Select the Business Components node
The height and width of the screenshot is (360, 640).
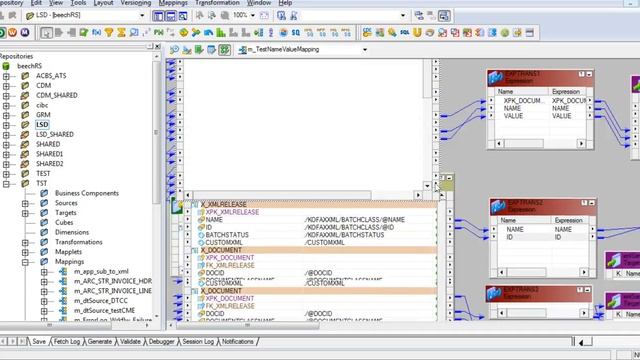(87, 193)
